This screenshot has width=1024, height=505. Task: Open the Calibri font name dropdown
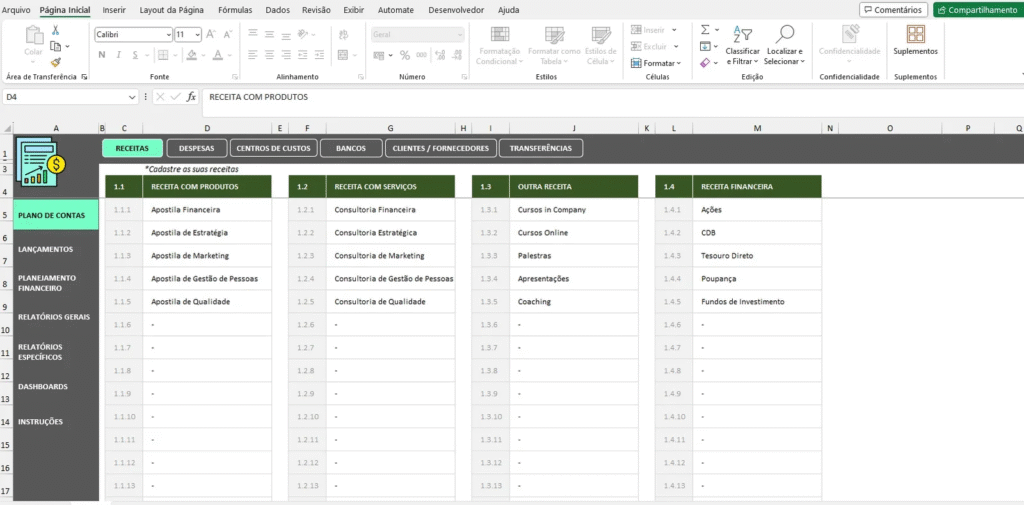pyautogui.click(x=167, y=34)
